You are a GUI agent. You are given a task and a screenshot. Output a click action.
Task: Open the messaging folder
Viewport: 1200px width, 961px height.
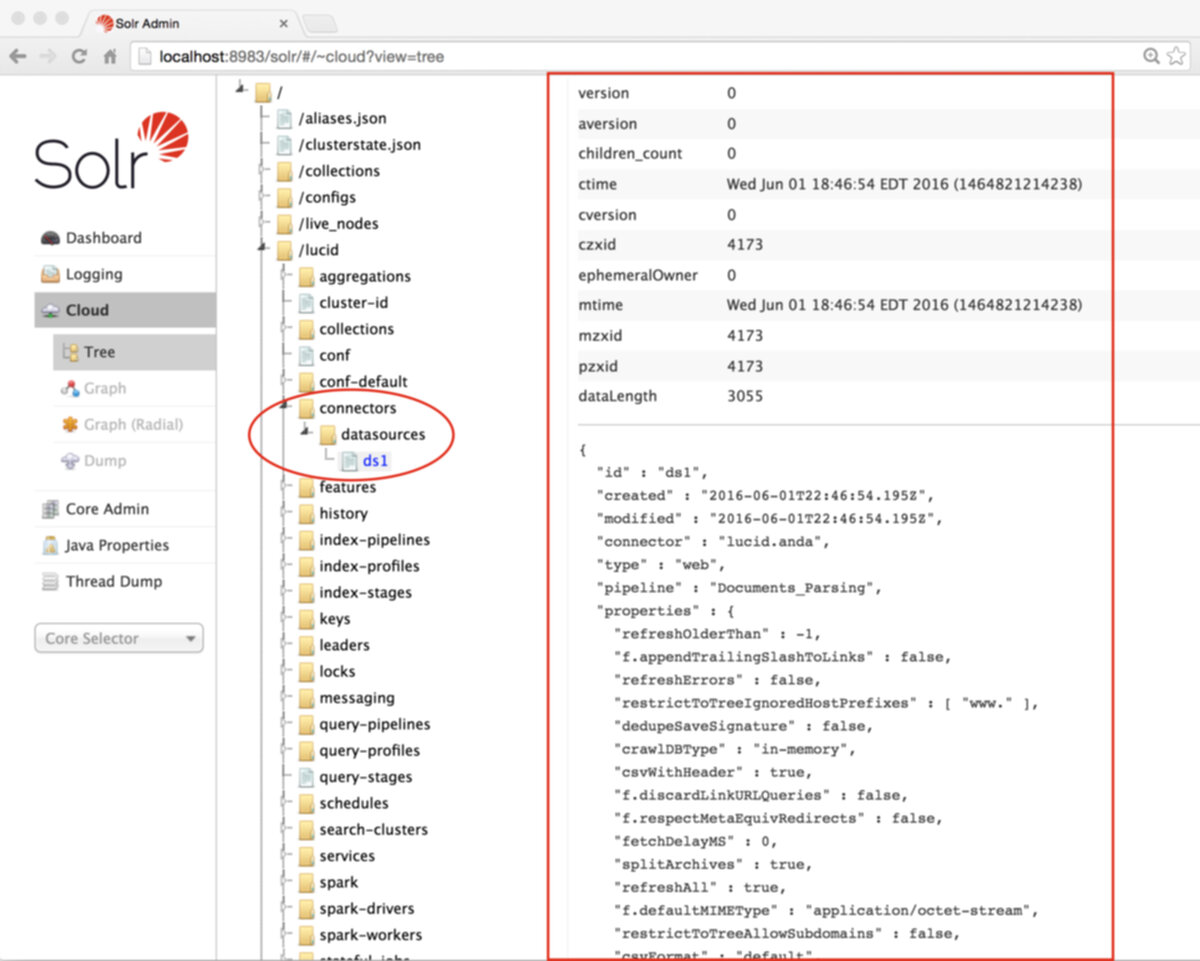click(x=356, y=697)
